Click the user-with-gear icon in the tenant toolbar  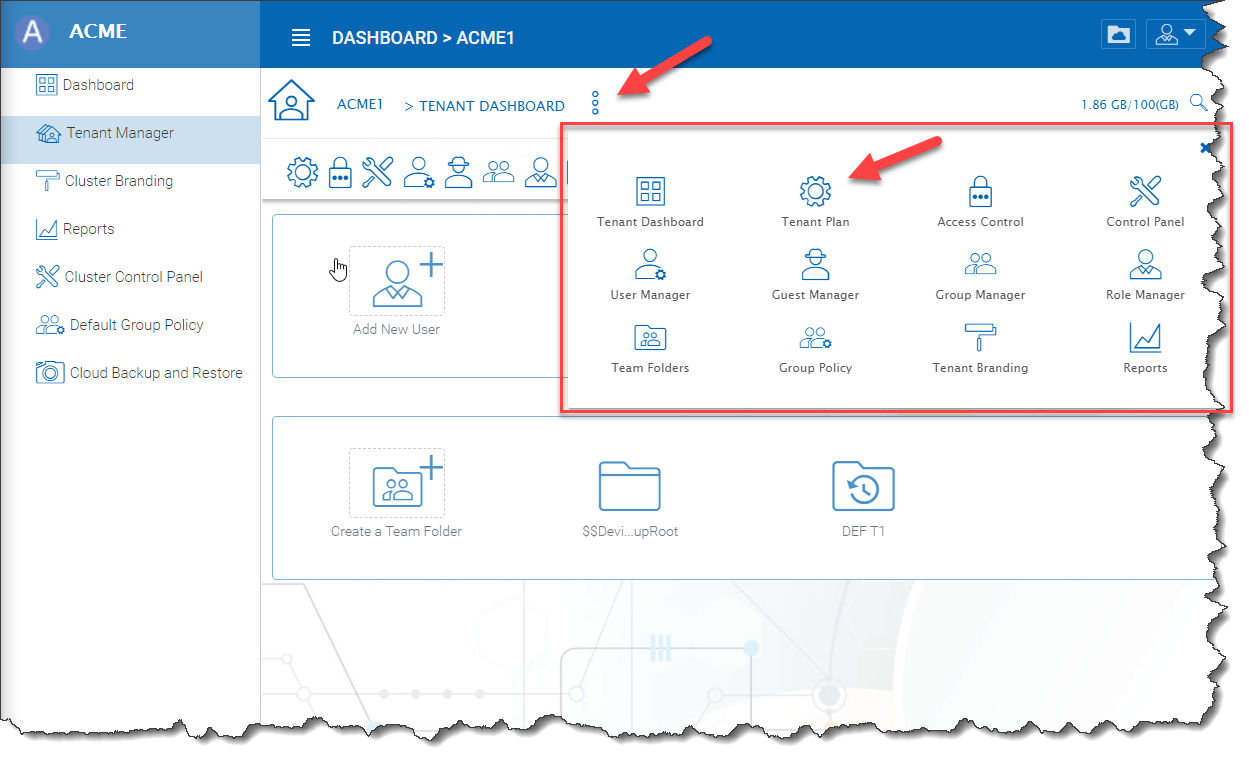418,172
